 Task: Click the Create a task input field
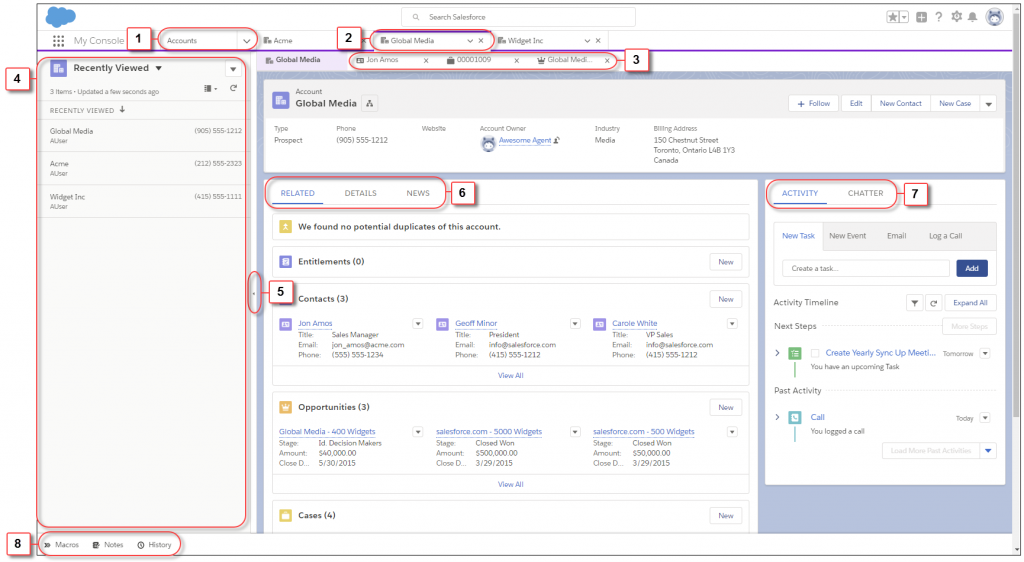[865, 268]
